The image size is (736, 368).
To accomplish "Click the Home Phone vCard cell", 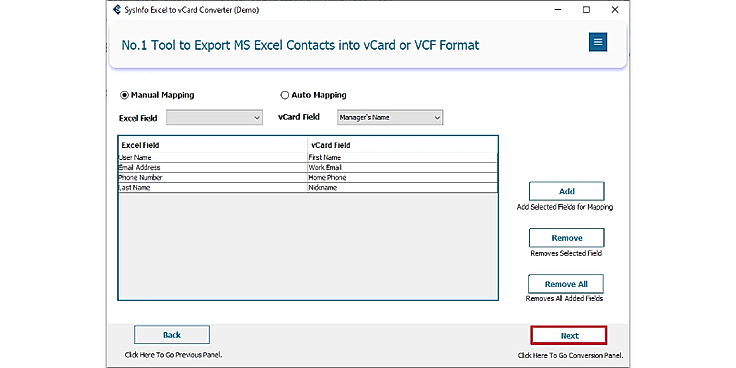I will pyautogui.click(x=402, y=178).
